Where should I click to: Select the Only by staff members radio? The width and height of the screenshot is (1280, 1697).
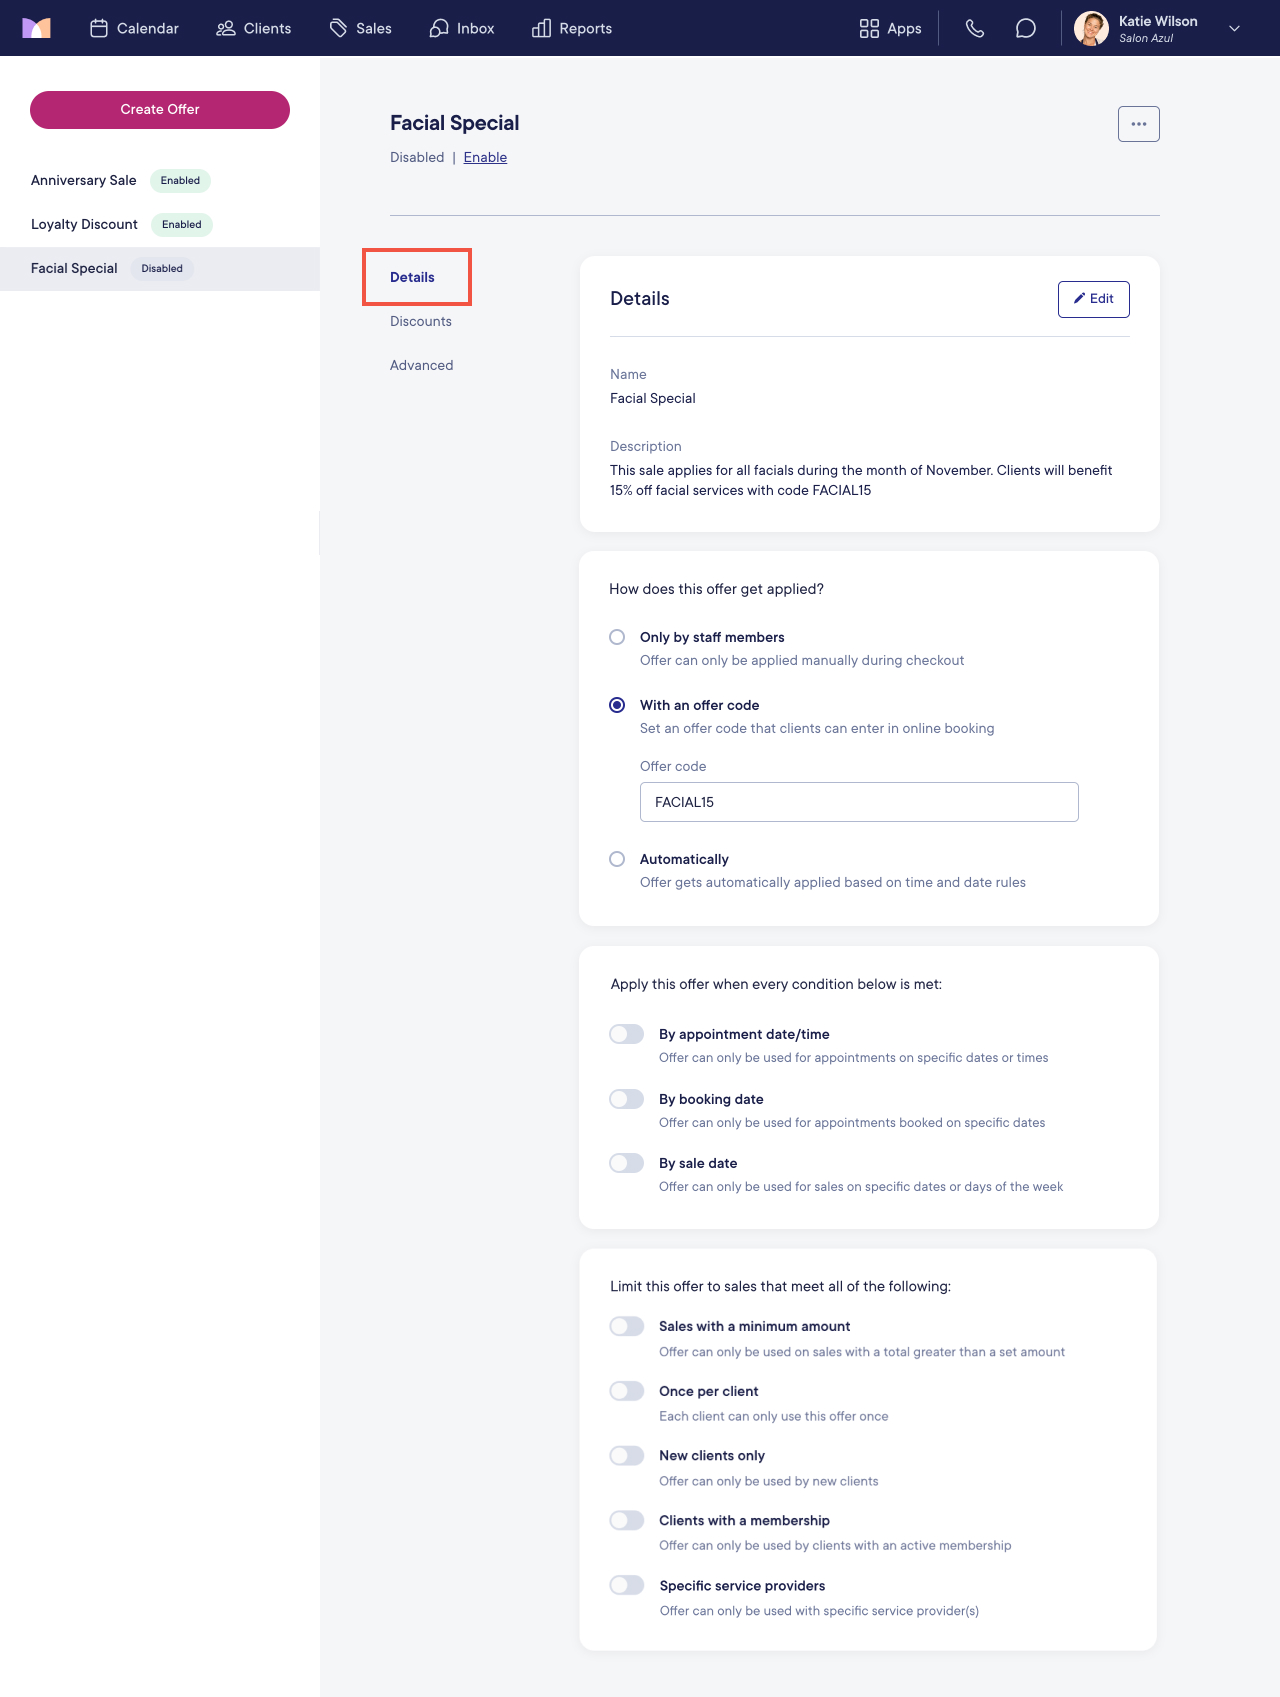(x=617, y=637)
